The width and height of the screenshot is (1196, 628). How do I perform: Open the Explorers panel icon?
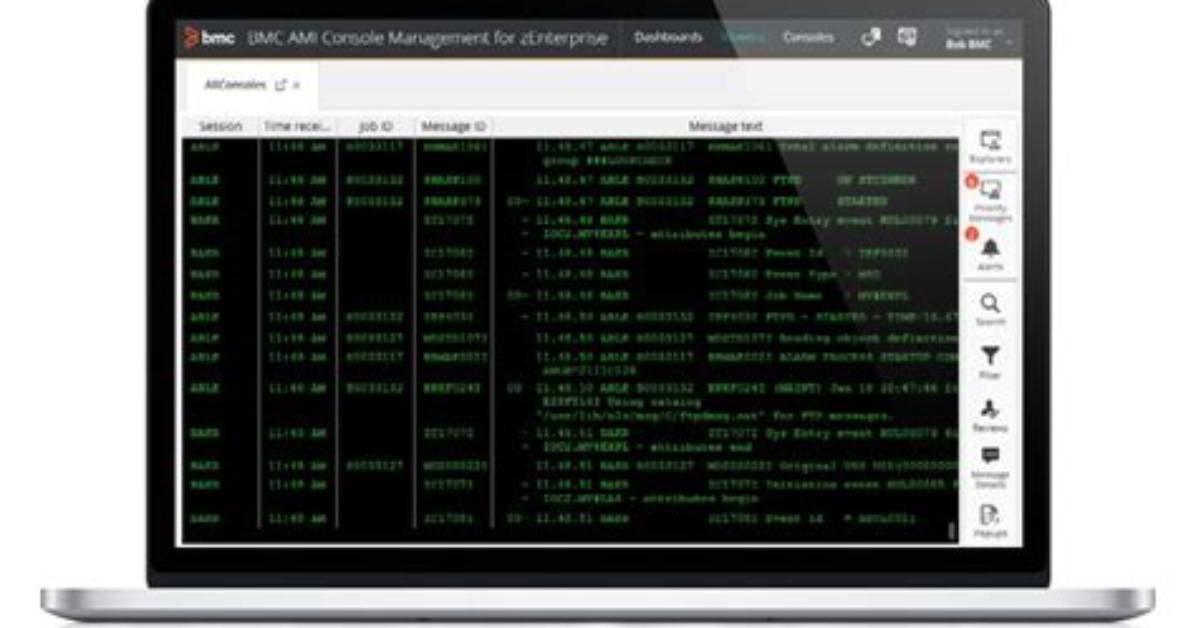click(990, 141)
